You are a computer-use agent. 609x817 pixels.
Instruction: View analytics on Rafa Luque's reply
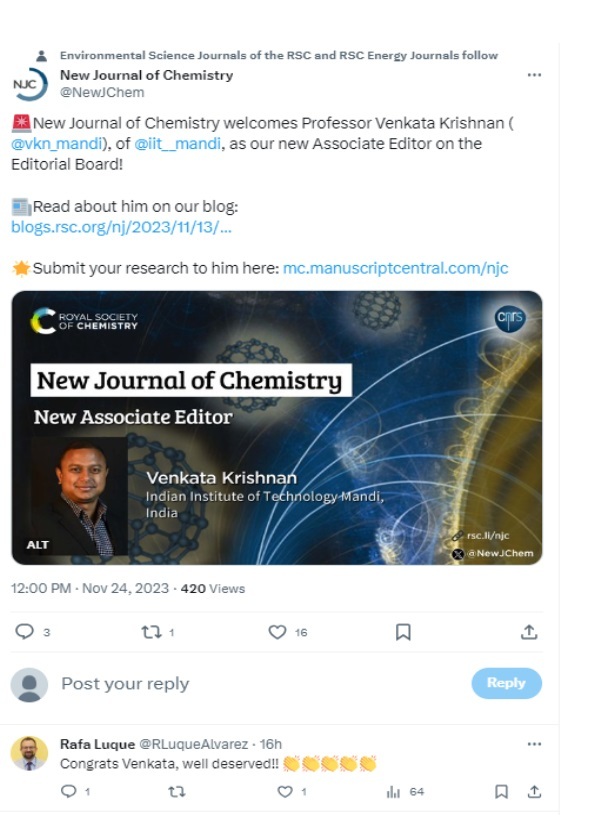pos(393,791)
